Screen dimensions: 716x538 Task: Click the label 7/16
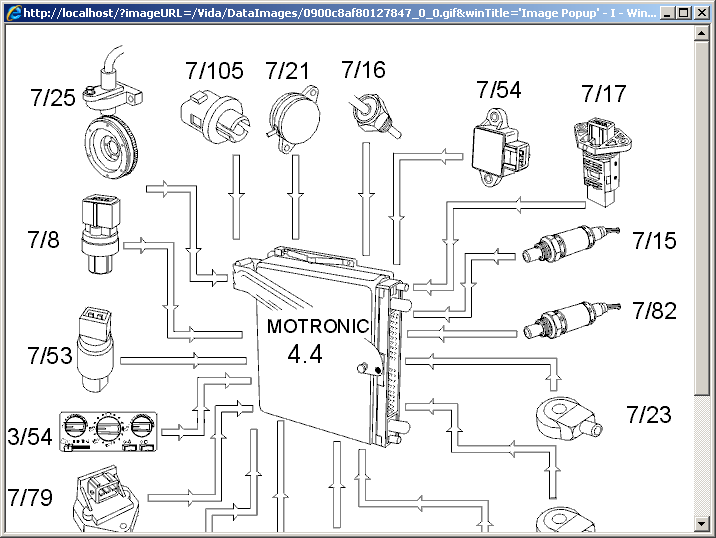pyautogui.click(x=363, y=70)
